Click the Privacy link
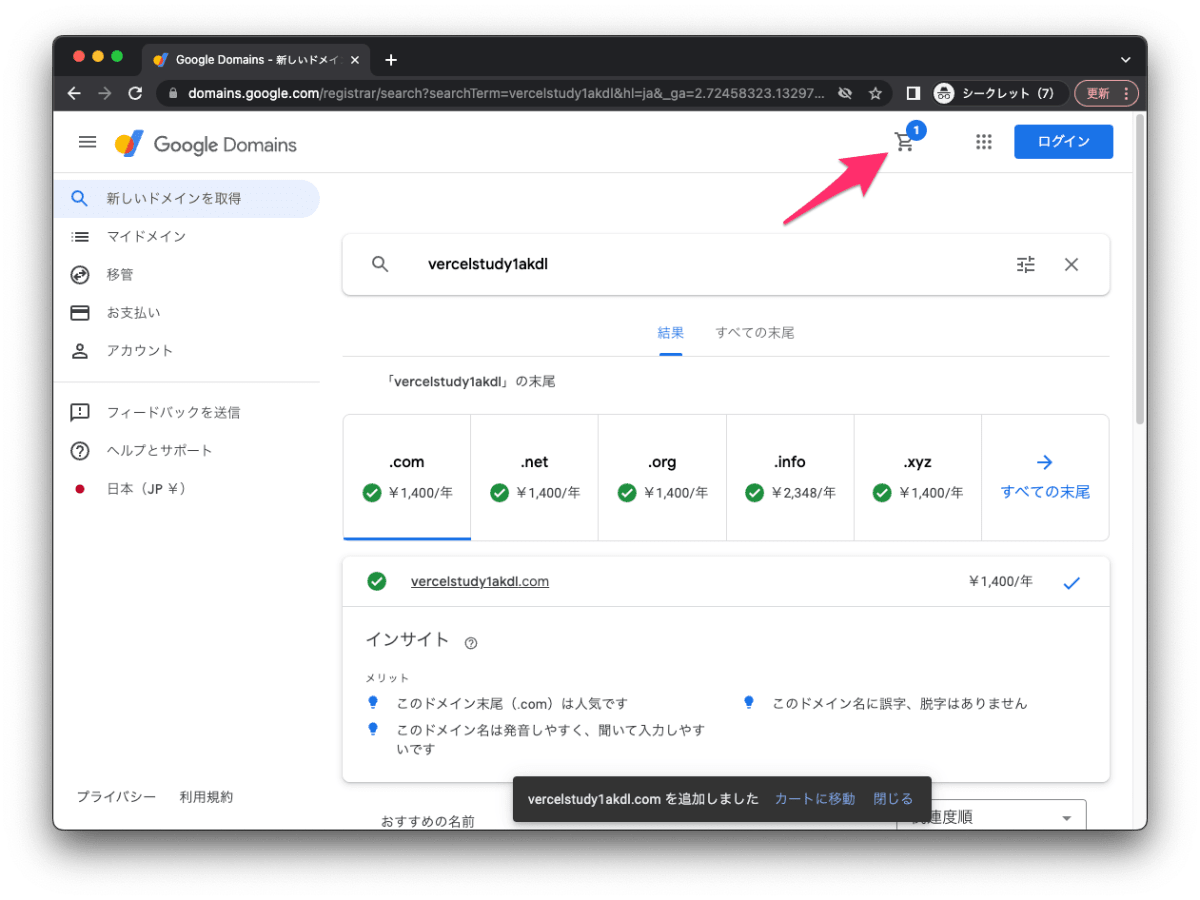This screenshot has width=1200, height=900. (116, 797)
